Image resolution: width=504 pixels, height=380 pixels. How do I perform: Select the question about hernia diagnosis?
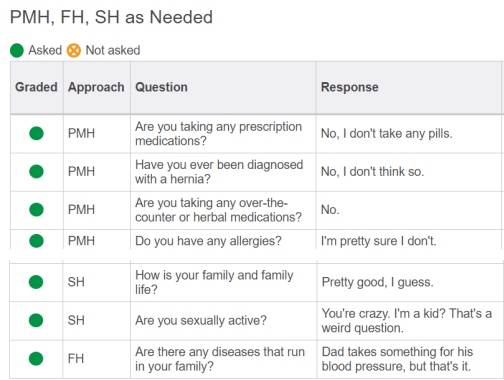[219, 172]
